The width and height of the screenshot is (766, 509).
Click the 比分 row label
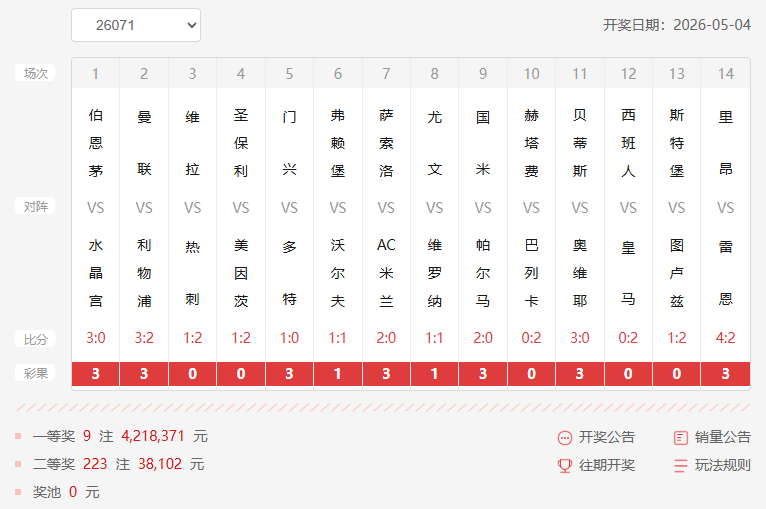36,339
